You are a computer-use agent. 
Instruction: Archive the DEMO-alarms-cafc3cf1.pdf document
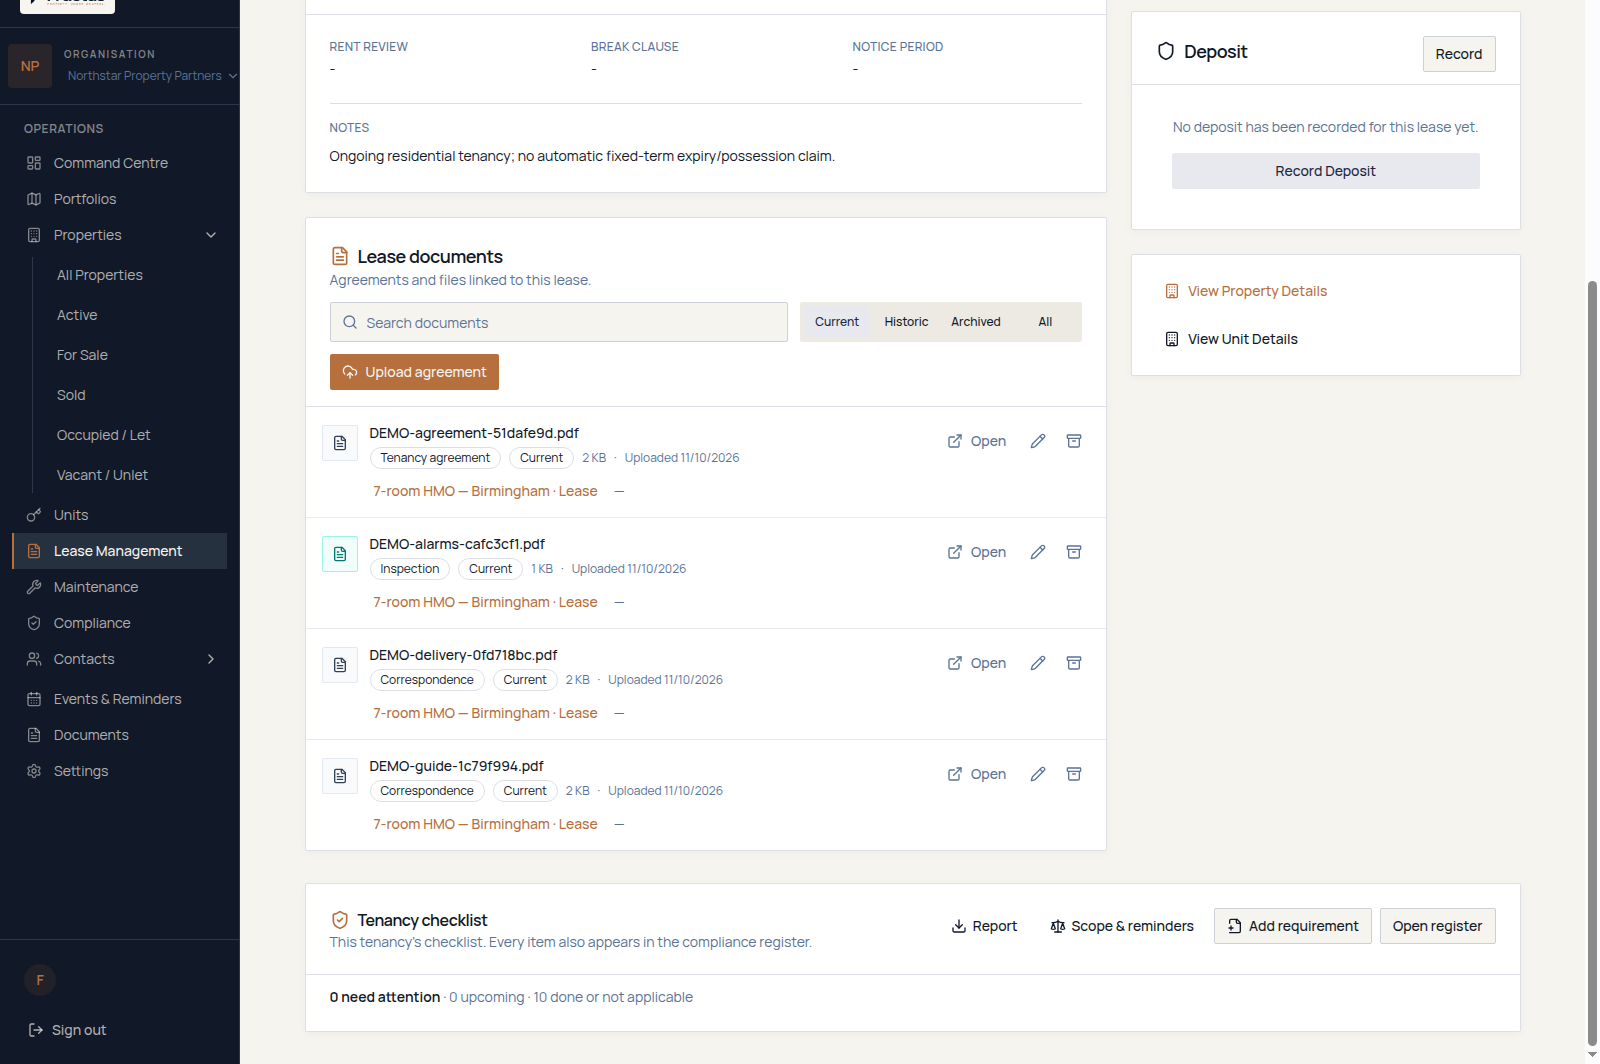click(x=1074, y=552)
